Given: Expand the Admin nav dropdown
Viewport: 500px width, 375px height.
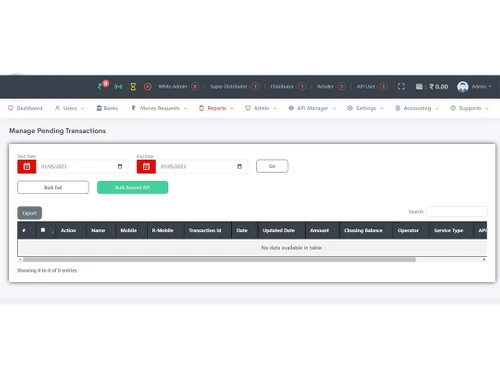Looking at the screenshot, I should 261,108.
